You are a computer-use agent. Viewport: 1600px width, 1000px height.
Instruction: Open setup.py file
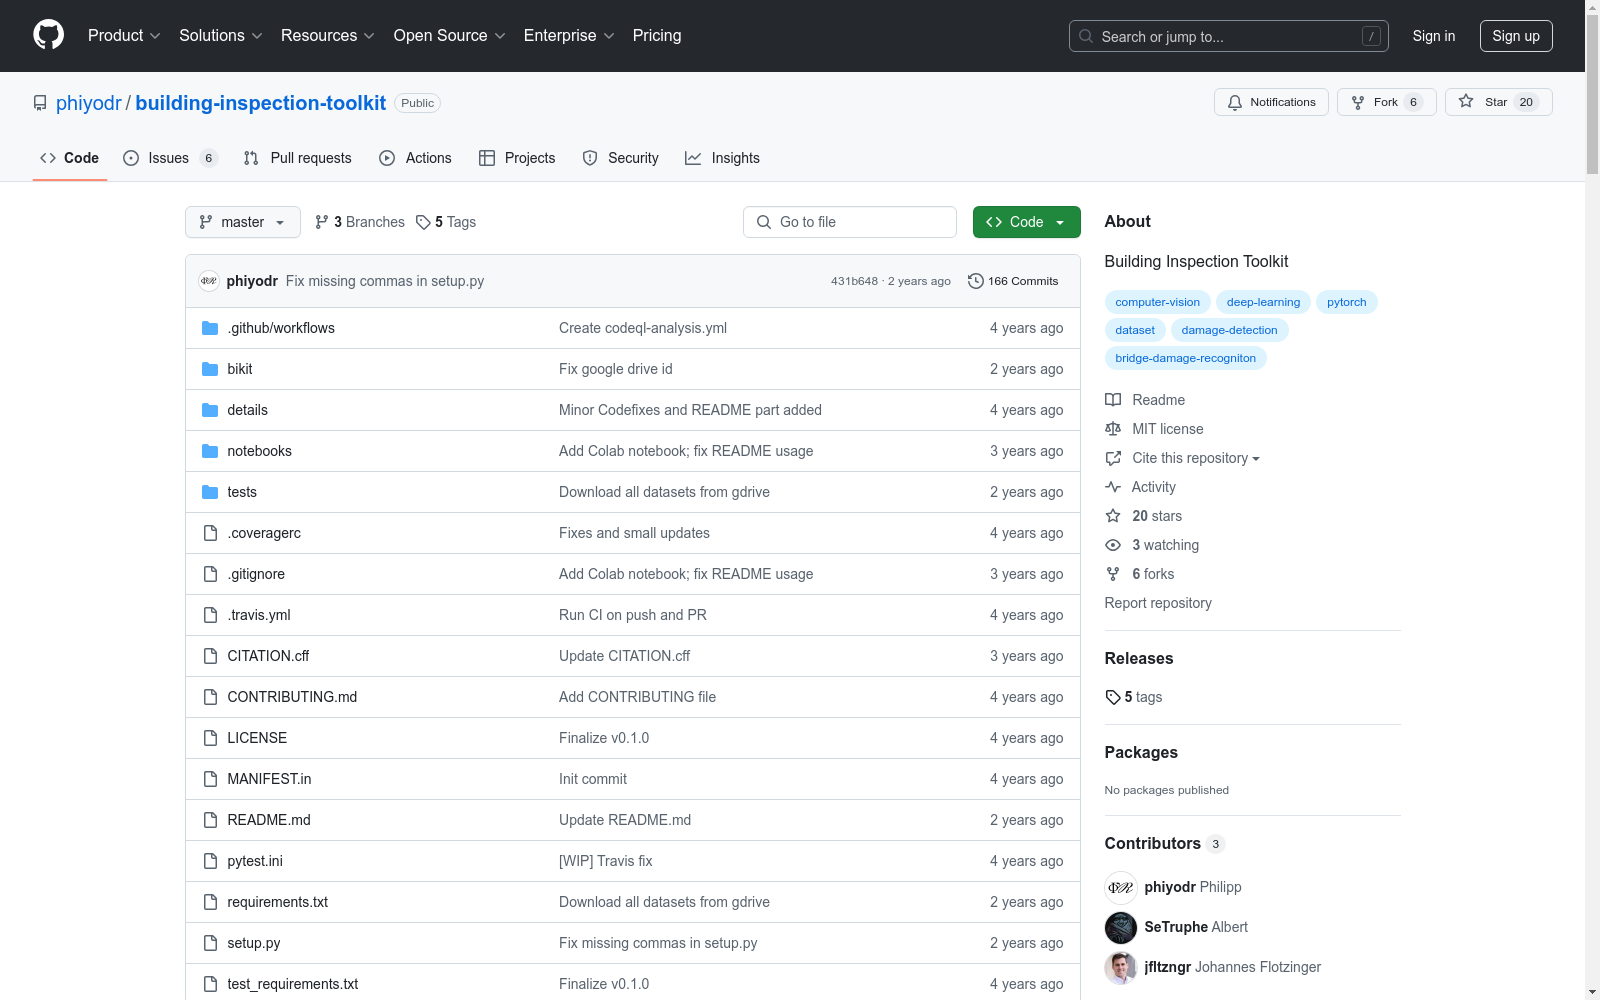(254, 943)
